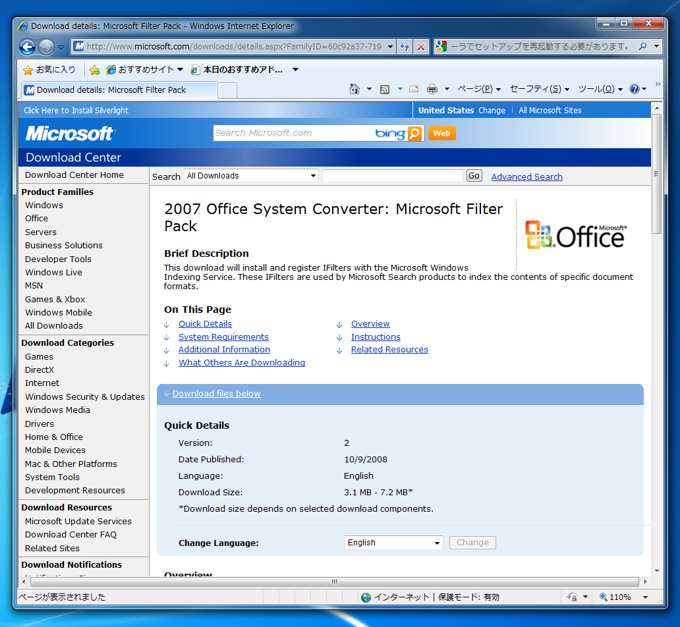Click the orange Web button
Image resolution: width=680 pixels, height=627 pixels.
coord(441,133)
